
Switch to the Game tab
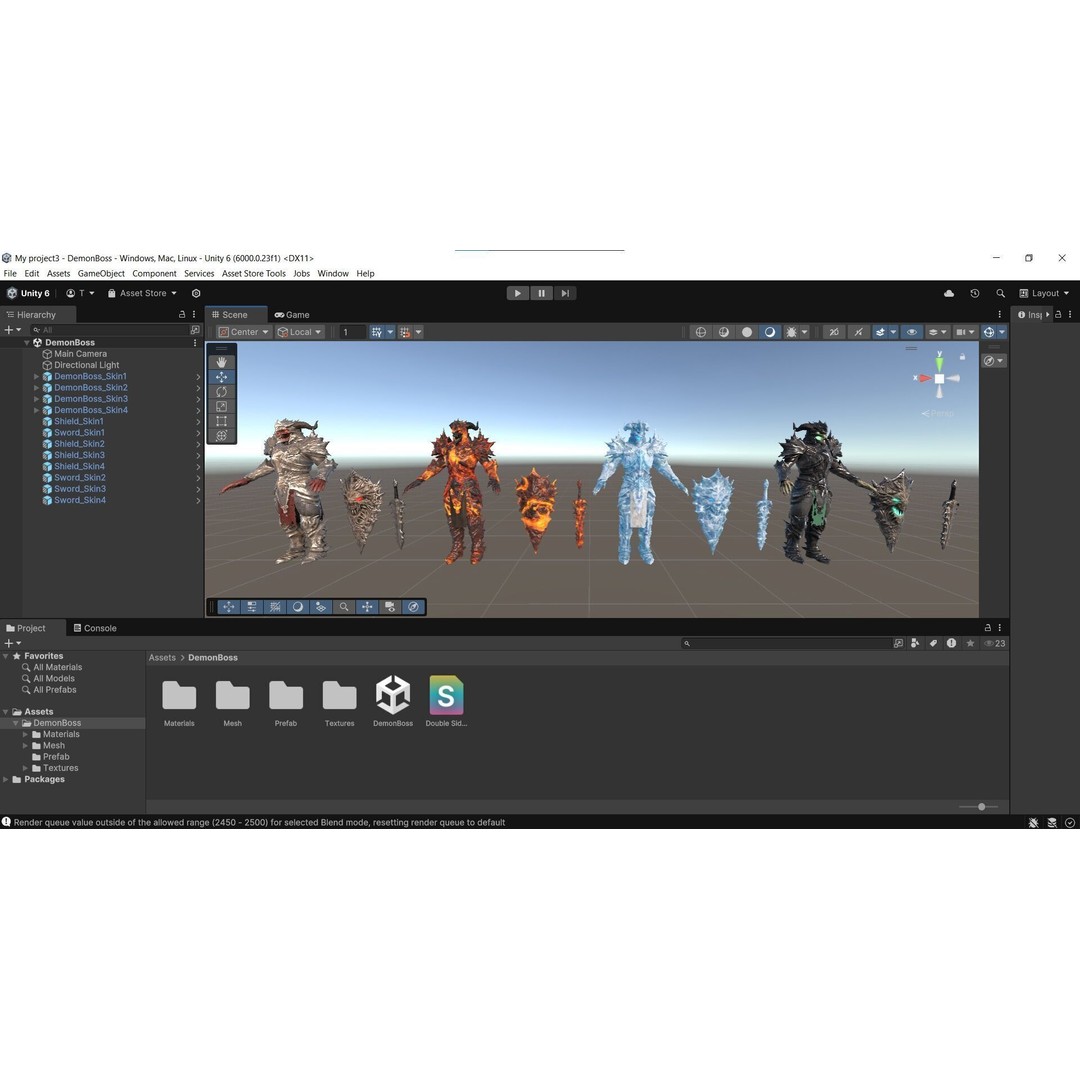292,315
